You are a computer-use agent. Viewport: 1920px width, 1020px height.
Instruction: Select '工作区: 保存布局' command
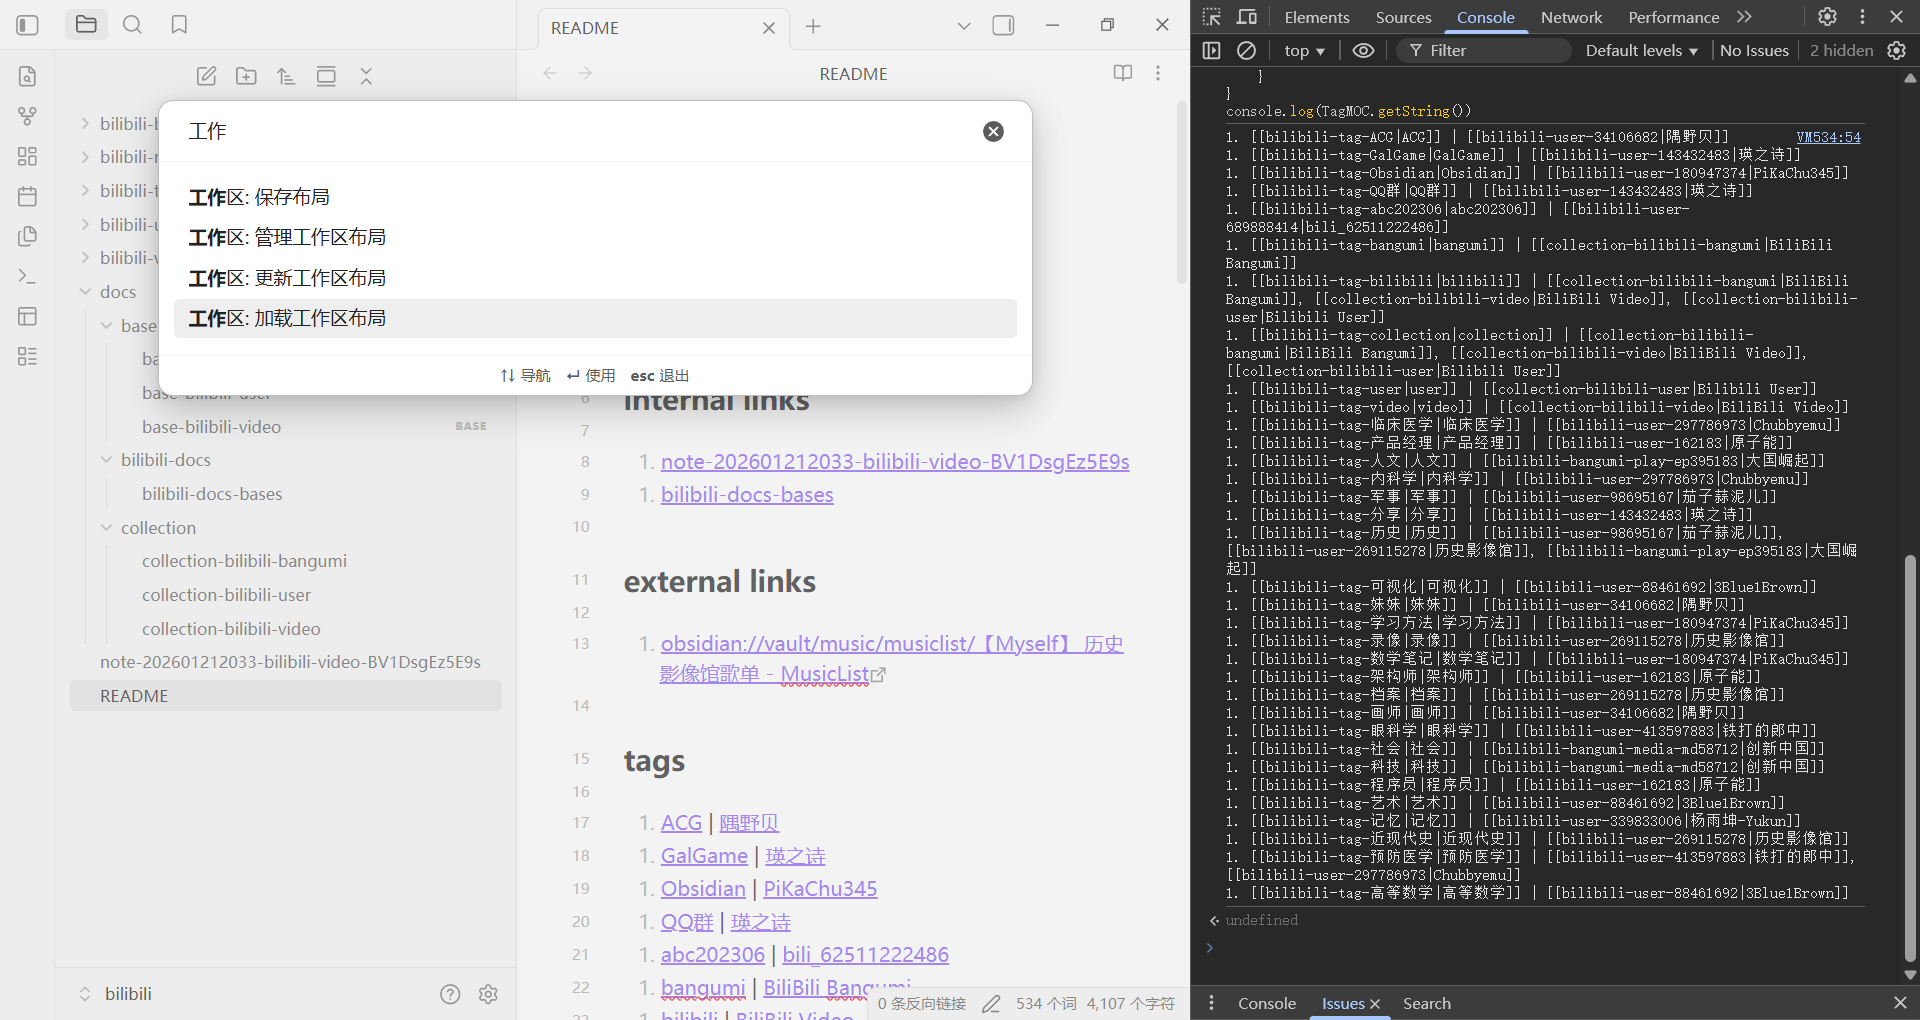(x=260, y=197)
